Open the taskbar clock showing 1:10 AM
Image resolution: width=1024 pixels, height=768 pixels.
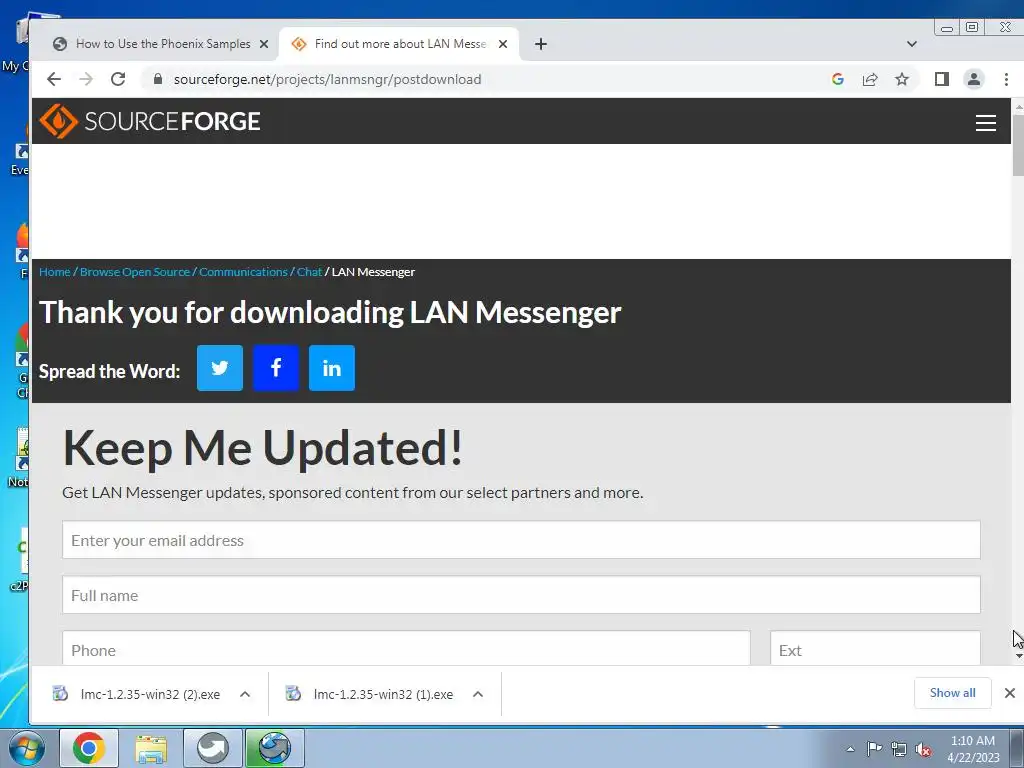pyautogui.click(x=973, y=749)
